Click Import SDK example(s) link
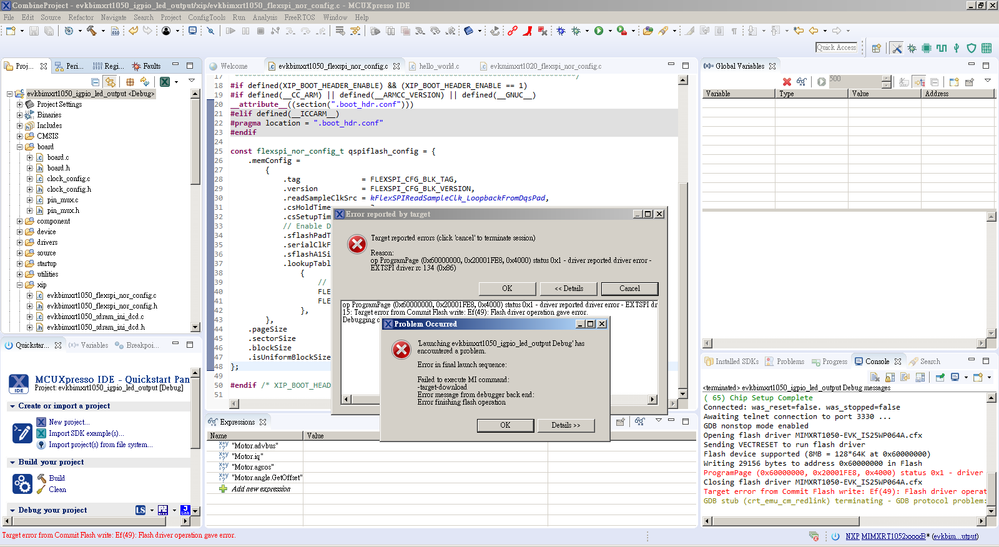999x547 pixels. click(x=86, y=433)
